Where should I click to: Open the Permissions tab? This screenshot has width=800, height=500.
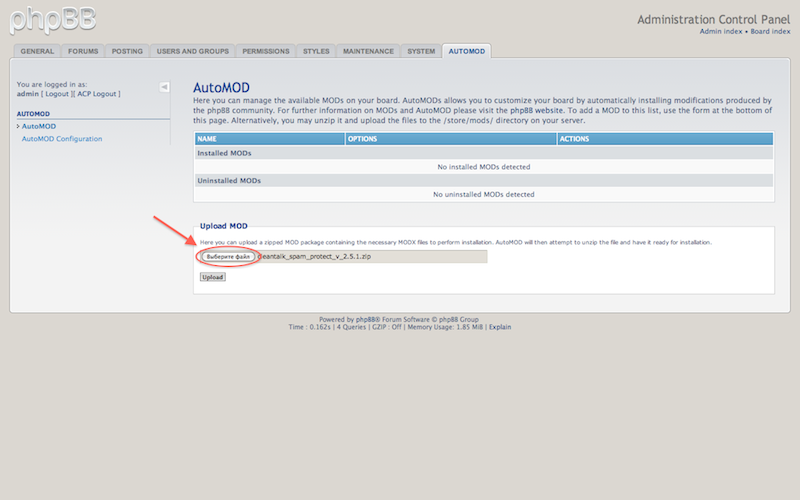265,51
